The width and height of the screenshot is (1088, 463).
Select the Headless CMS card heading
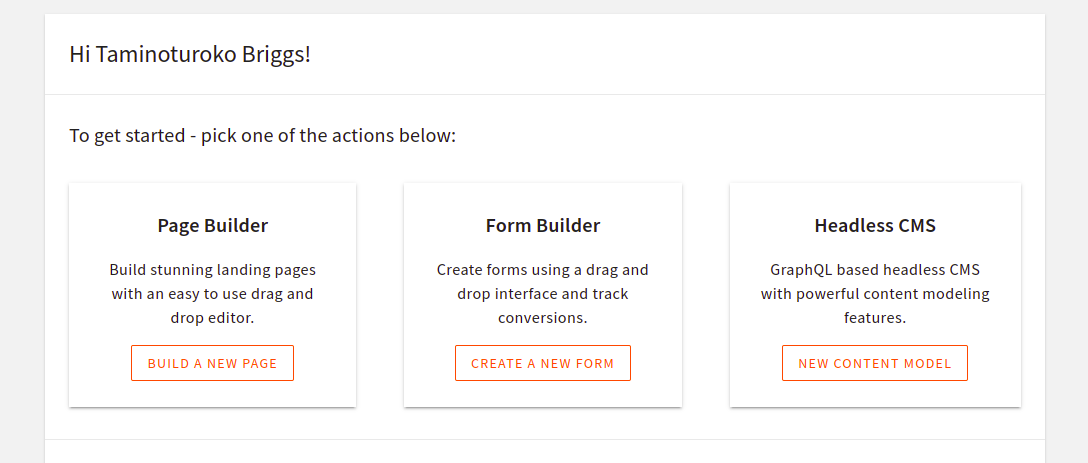click(874, 226)
